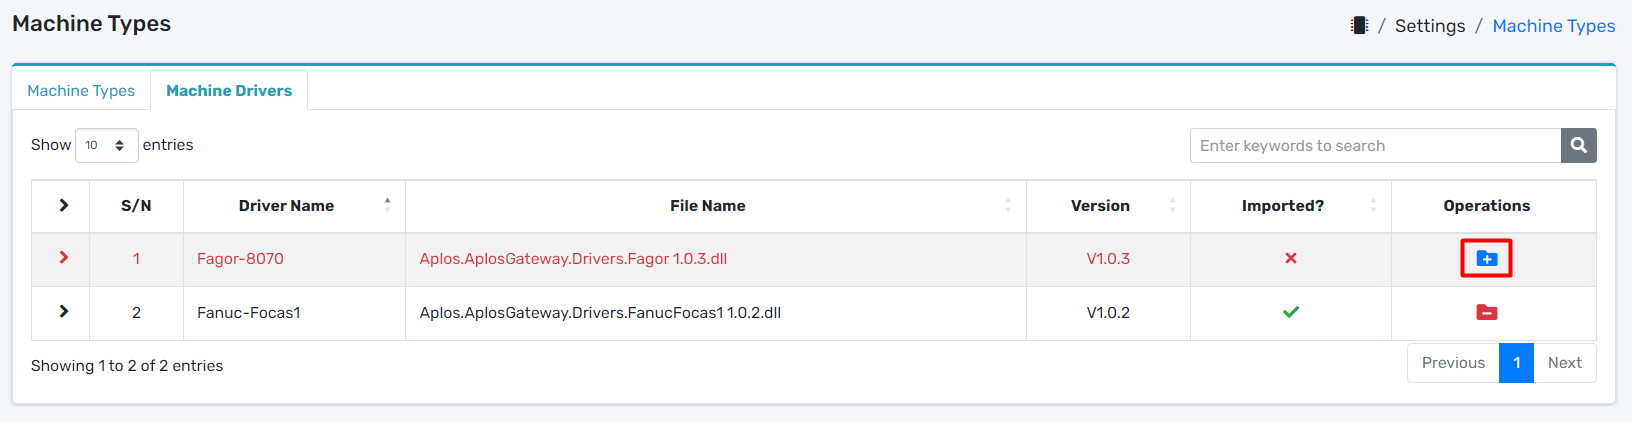Go to the Next page
Screen dimensions: 1632x422
coord(1564,363)
